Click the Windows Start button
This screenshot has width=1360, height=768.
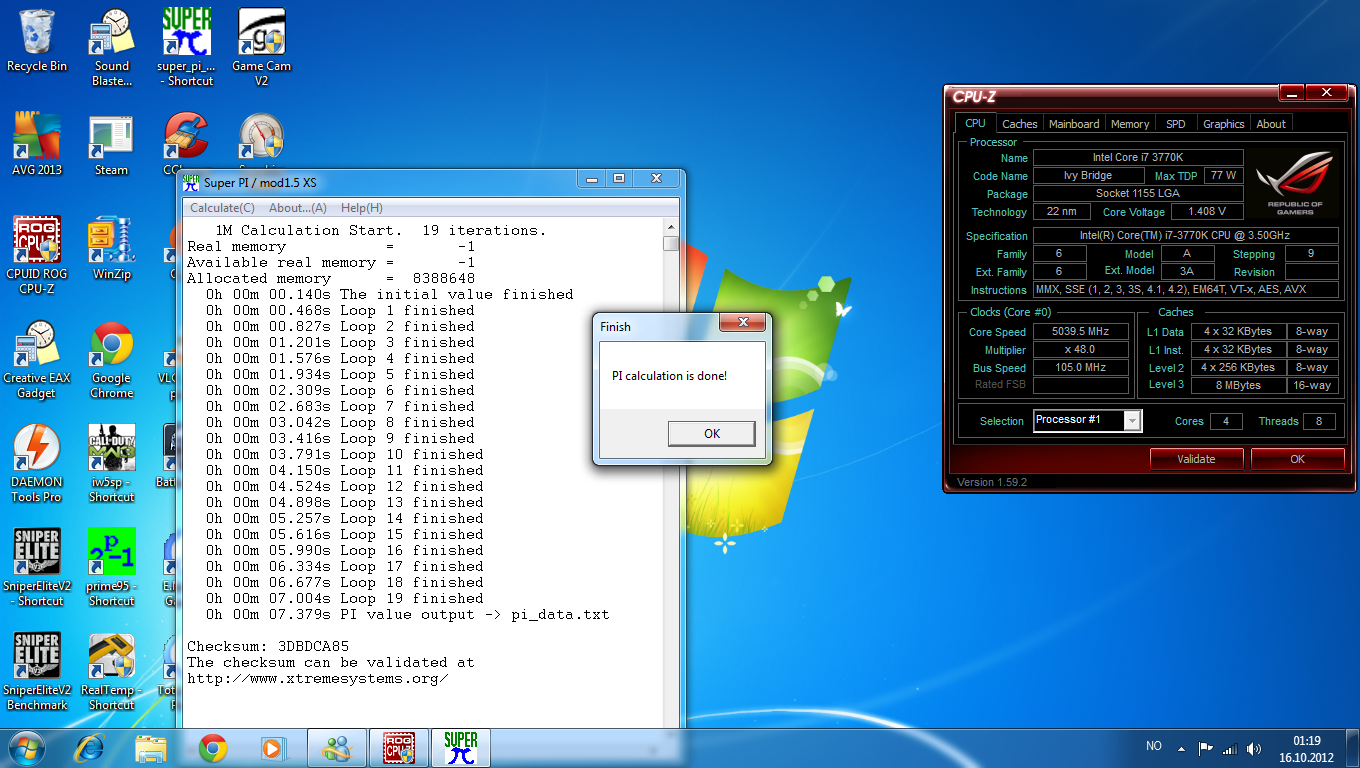click(x=27, y=748)
